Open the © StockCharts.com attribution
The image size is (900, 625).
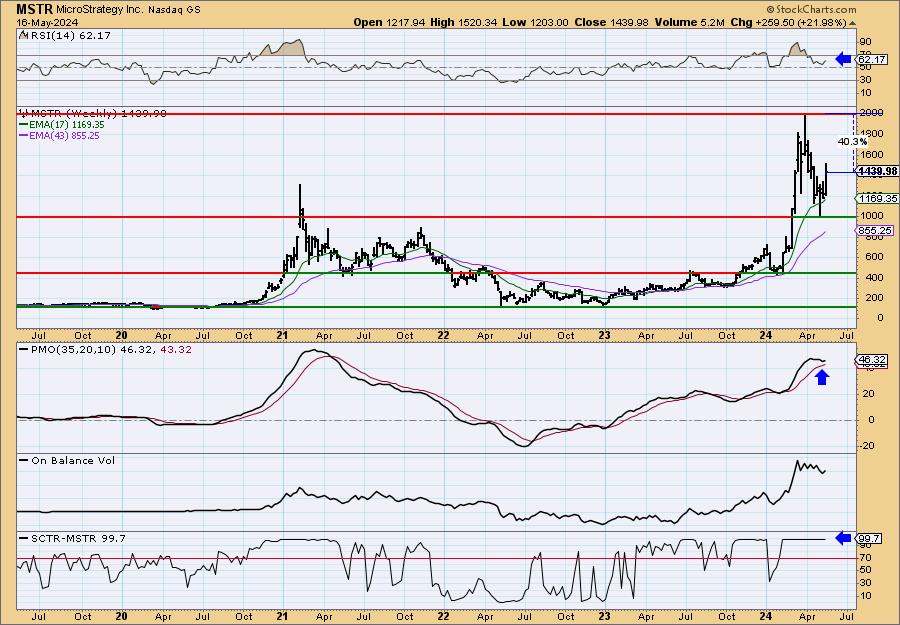(811, 9)
